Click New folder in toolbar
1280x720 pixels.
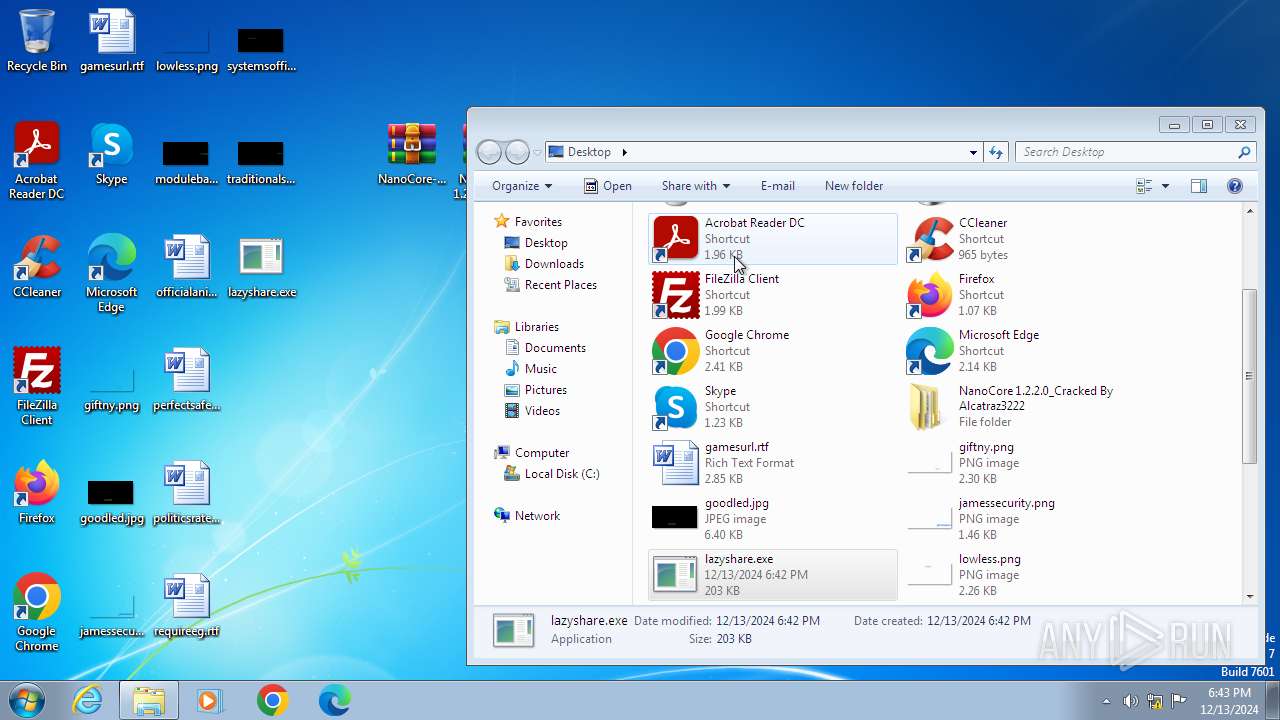coord(854,186)
